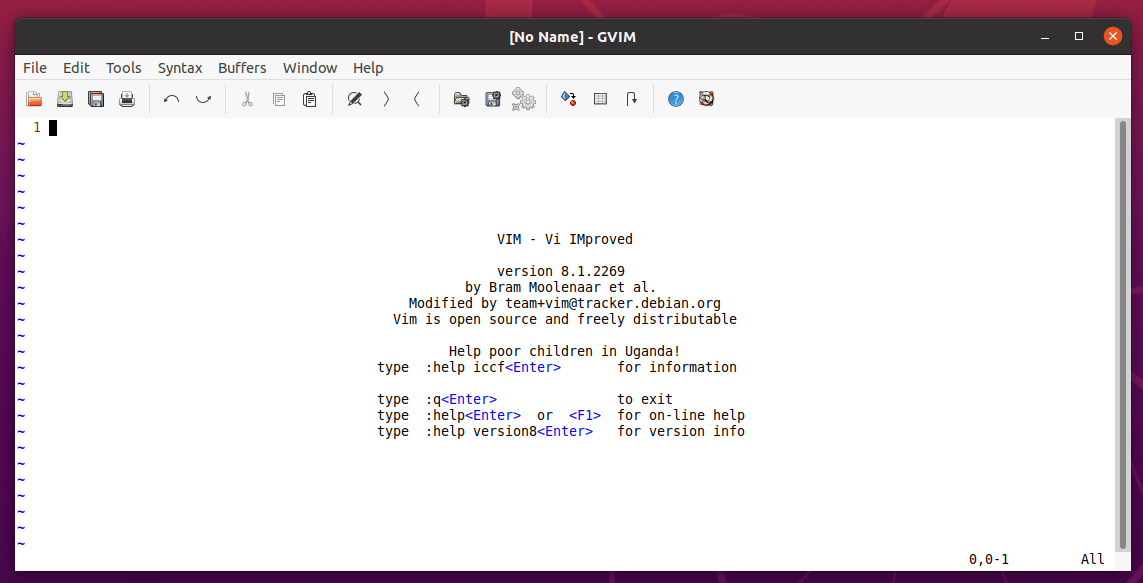The height and width of the screenshot is (583, 1143).
Task: Click the Find Help lifebuoy icon
Action: click(706, 98)
